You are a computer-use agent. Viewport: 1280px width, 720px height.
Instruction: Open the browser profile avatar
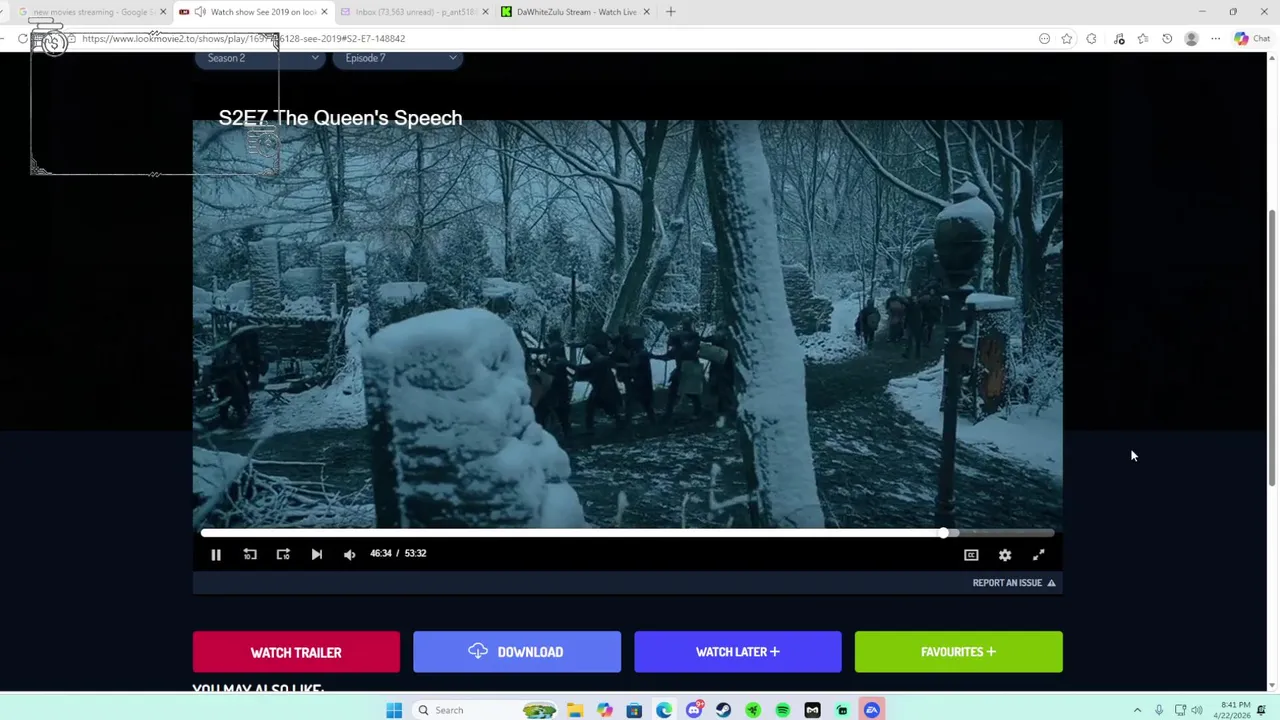click(x=1191, y=39)
